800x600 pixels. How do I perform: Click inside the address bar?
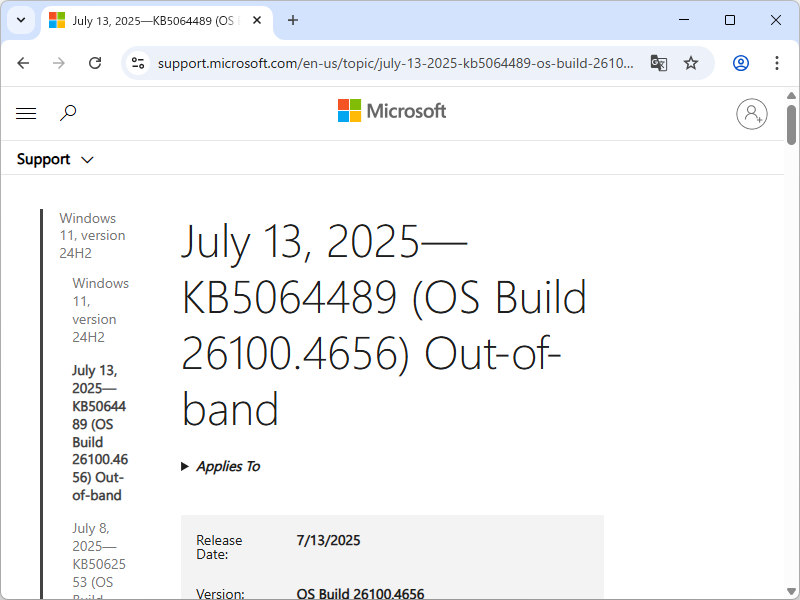point(400,62)
